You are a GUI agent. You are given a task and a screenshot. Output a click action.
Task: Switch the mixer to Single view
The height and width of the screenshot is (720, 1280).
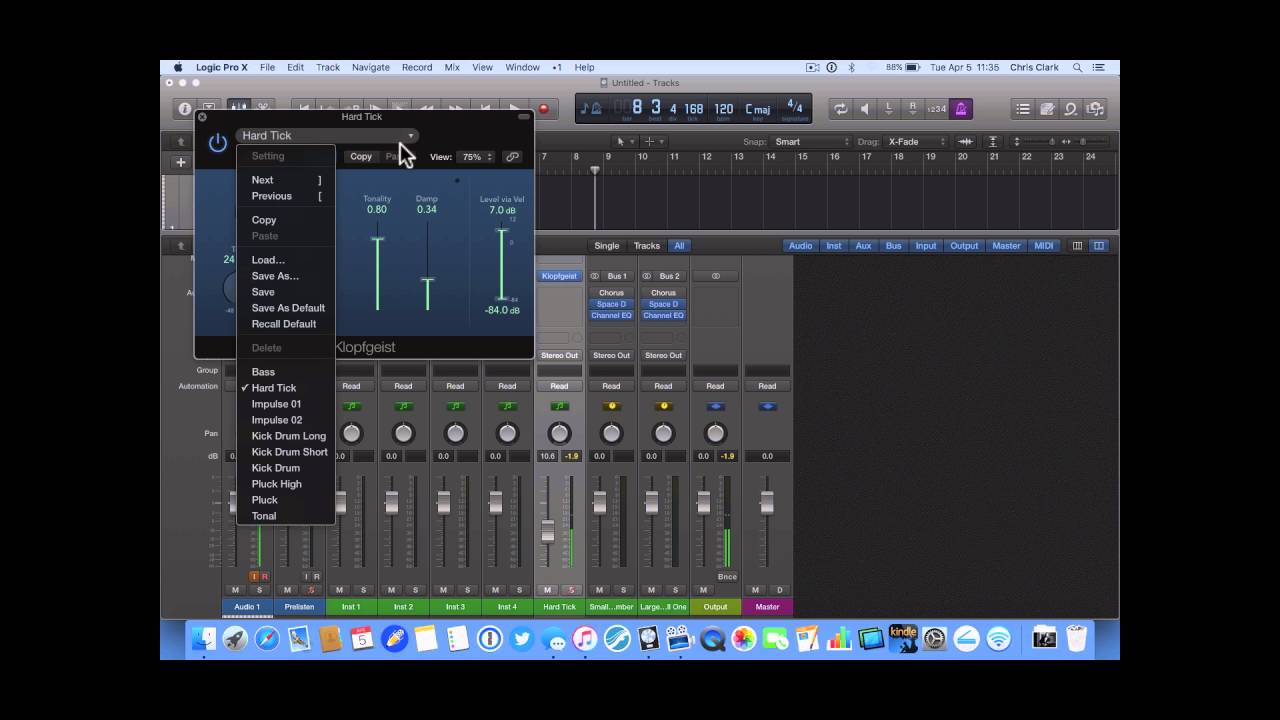tap(607, 246)
